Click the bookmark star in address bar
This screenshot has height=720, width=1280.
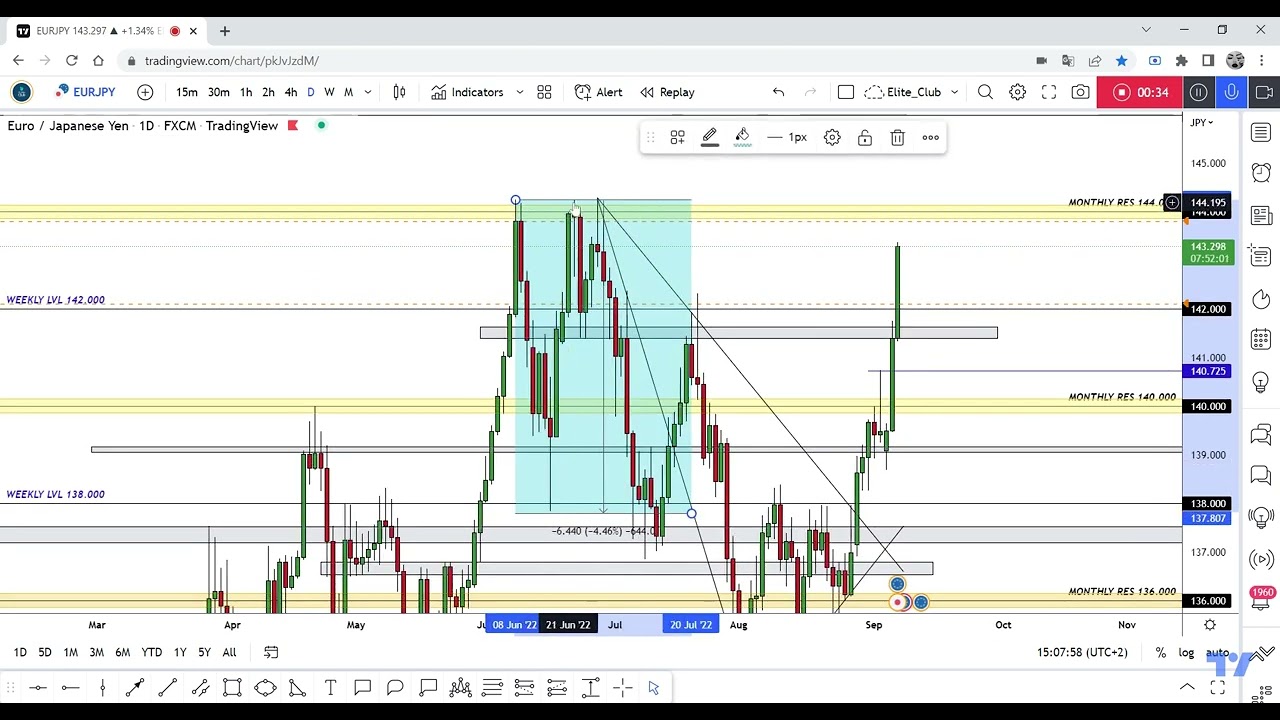[x=1121, y=61]
